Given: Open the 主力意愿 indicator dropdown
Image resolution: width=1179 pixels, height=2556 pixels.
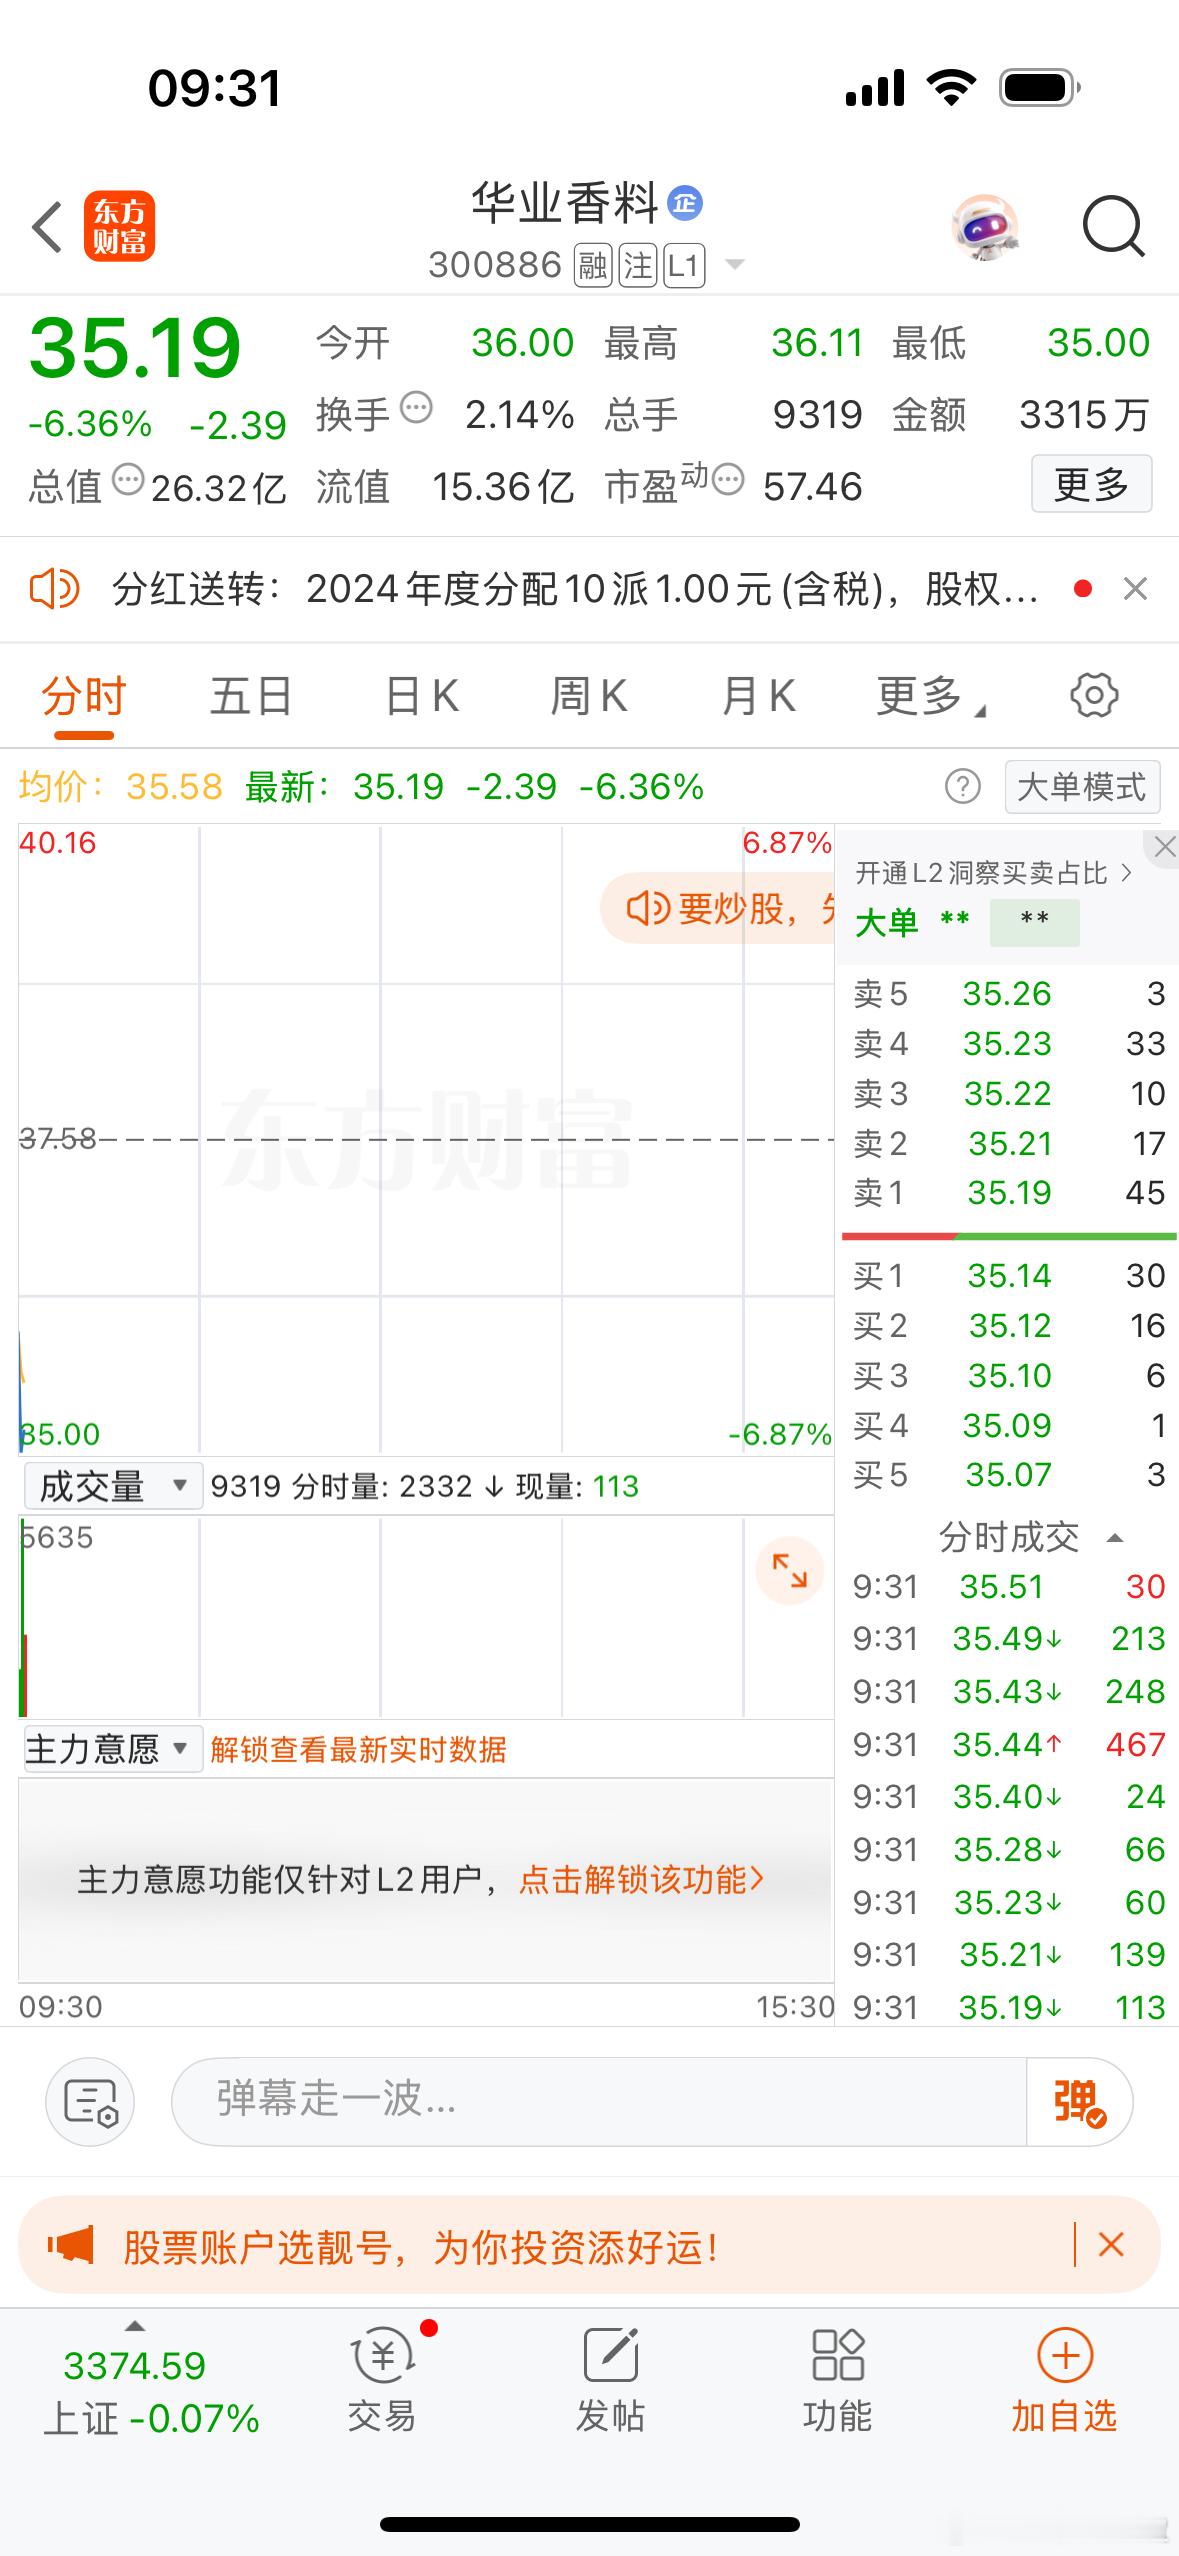Looking at the screenshot, I should tap(113, 1749).
